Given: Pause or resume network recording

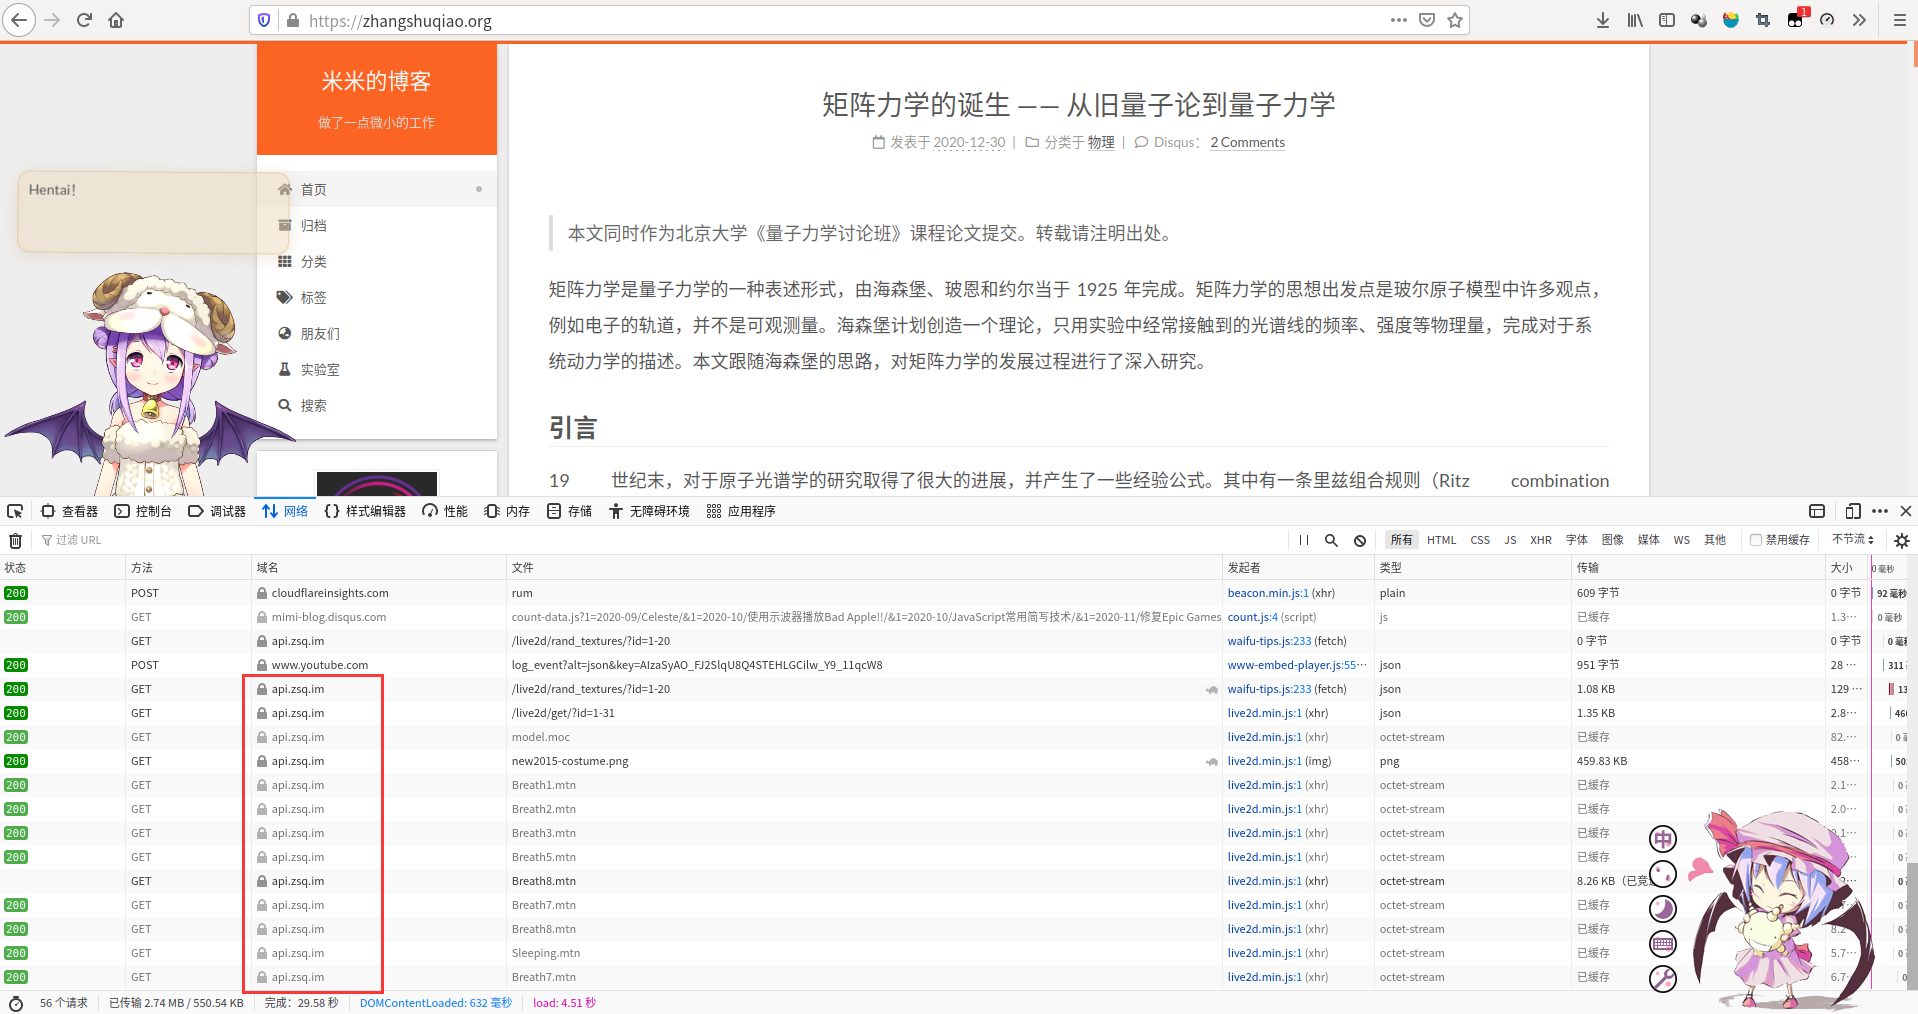Looking at the screenshot, I should (1304, 540).
